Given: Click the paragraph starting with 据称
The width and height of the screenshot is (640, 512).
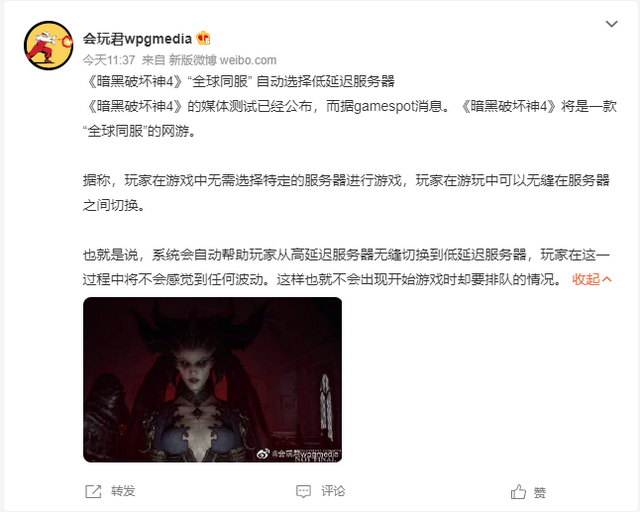Looking at the screenshot, I should click(346, 193).
